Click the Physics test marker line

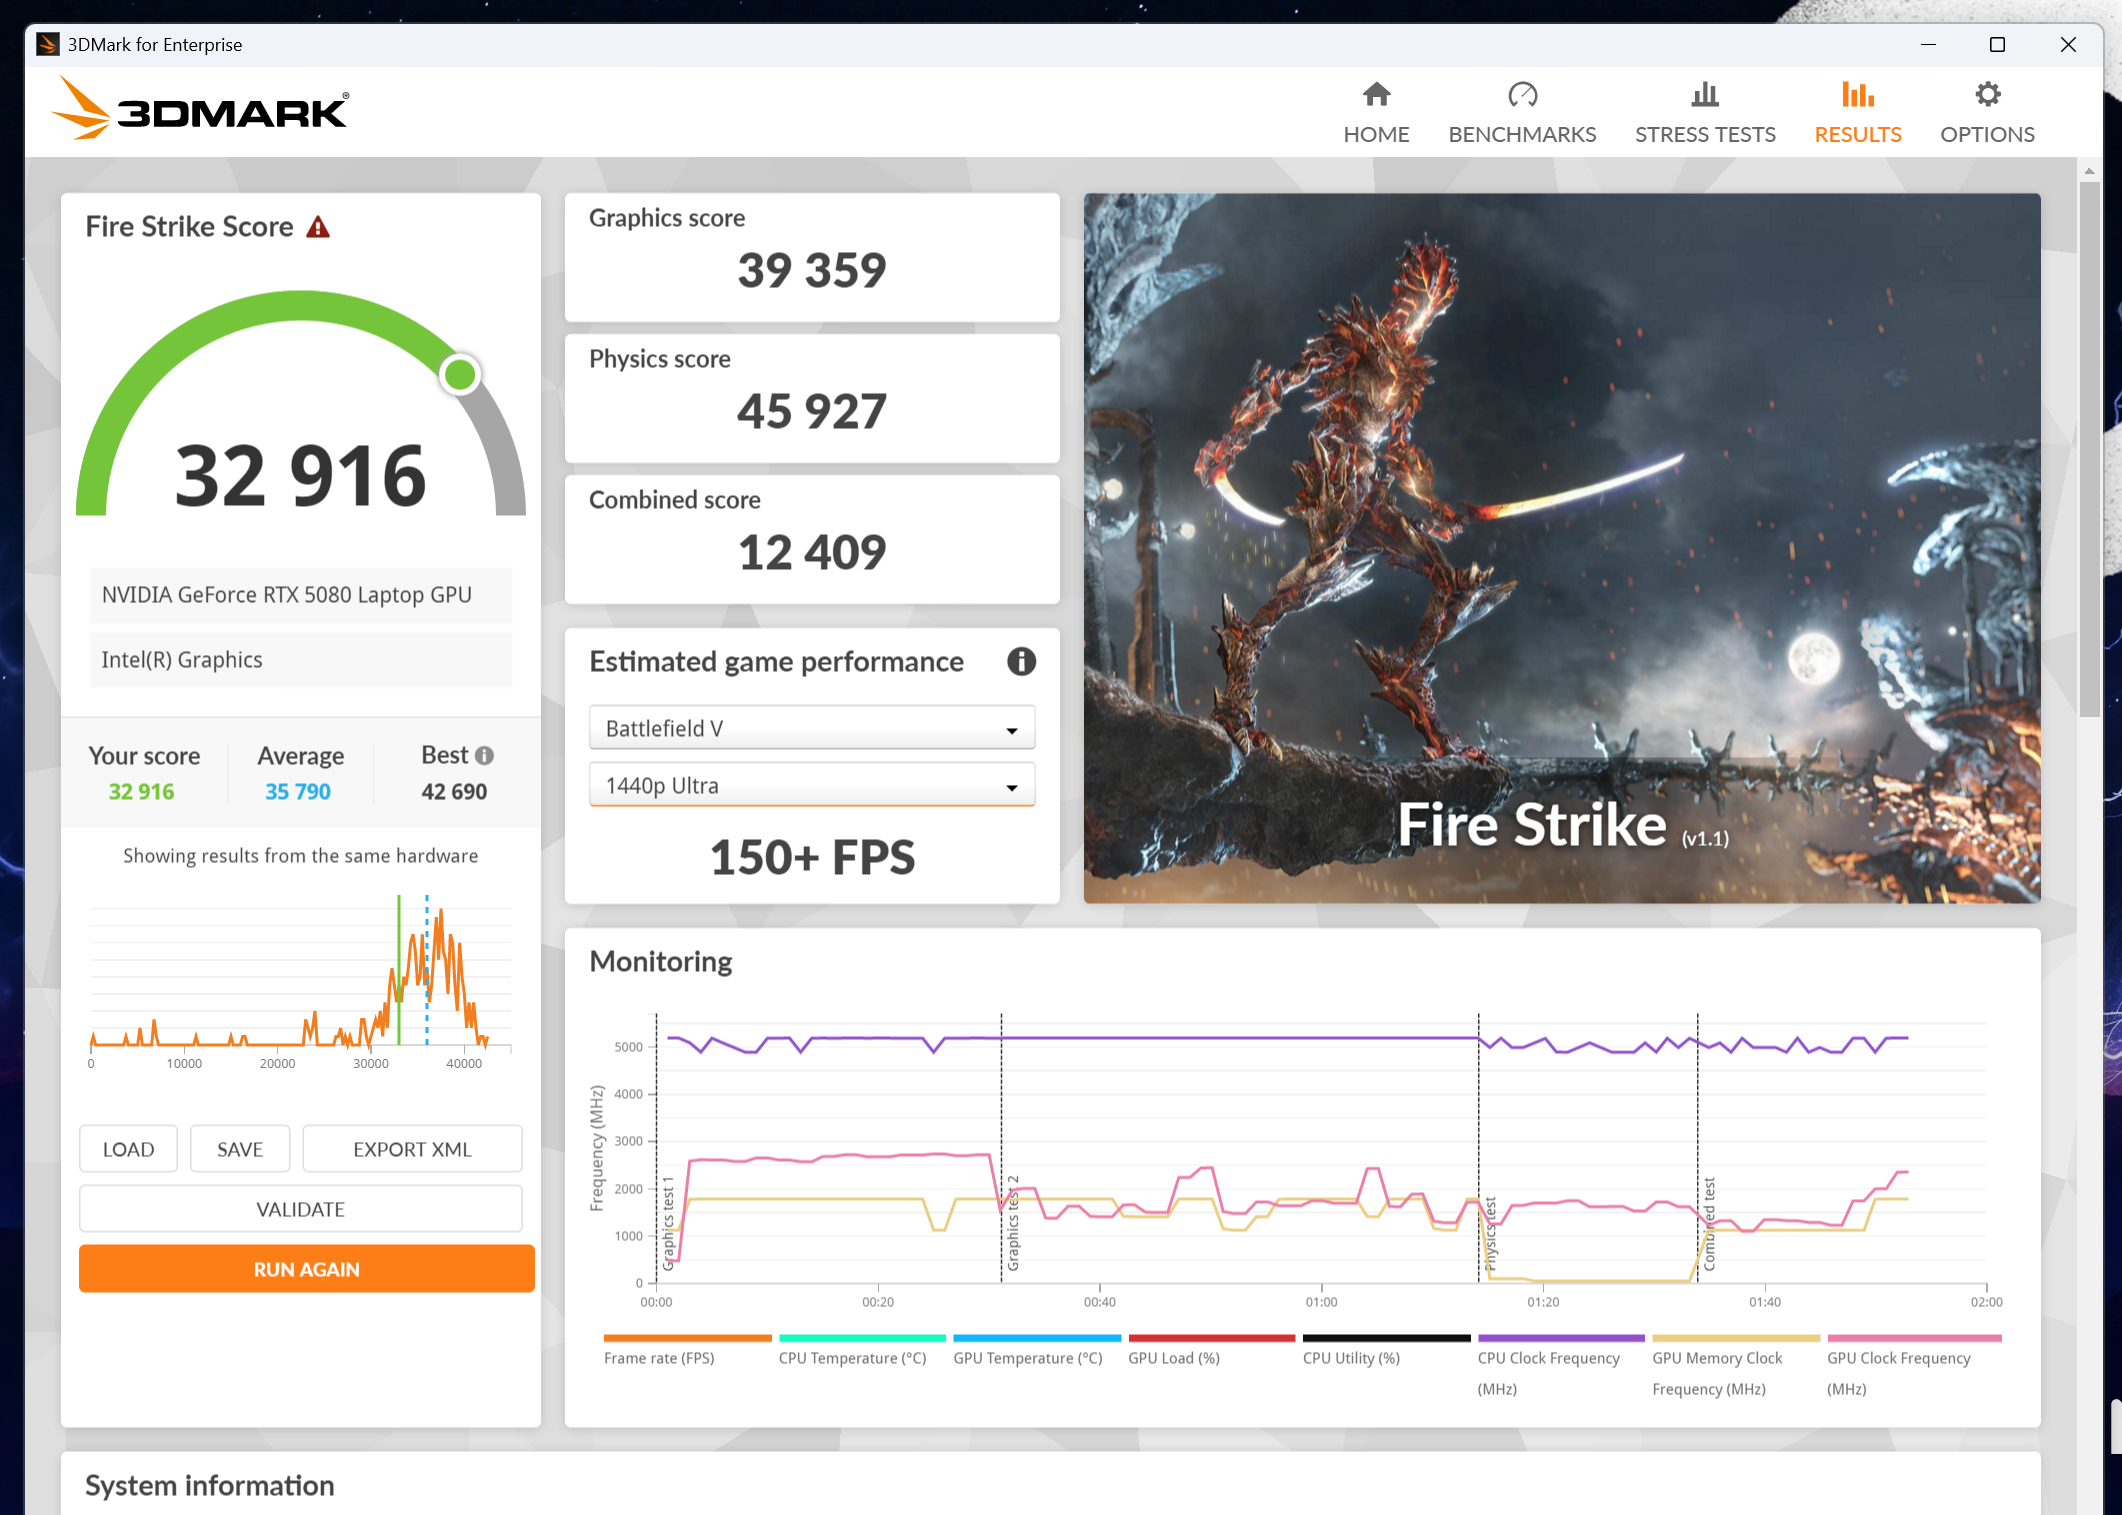click(1479, 1148)
